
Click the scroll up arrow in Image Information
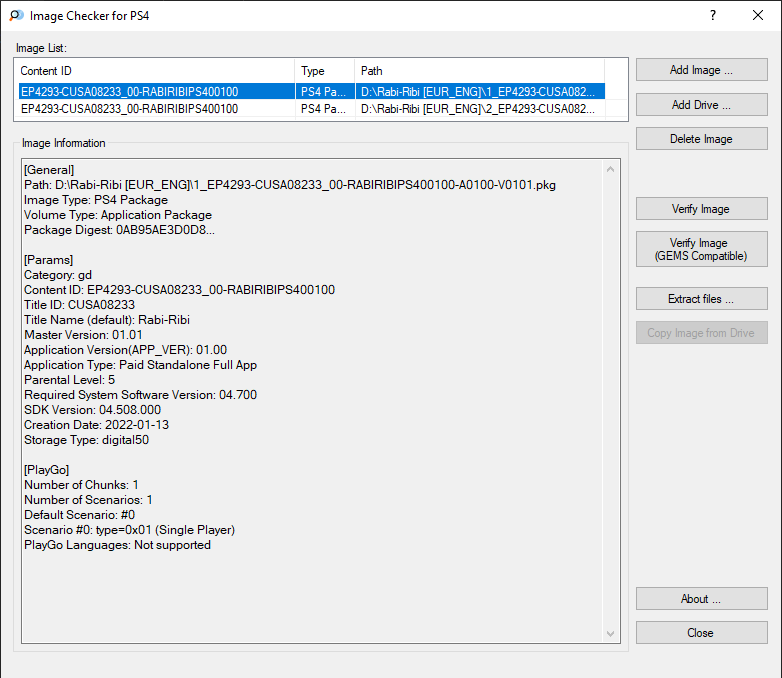[x=610, y=170]
